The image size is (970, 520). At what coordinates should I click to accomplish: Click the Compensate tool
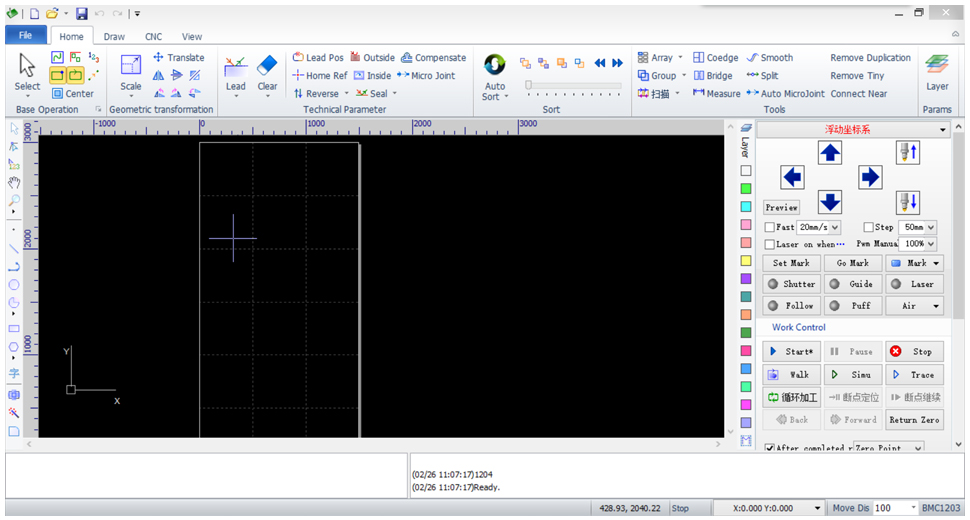(433, 58)
